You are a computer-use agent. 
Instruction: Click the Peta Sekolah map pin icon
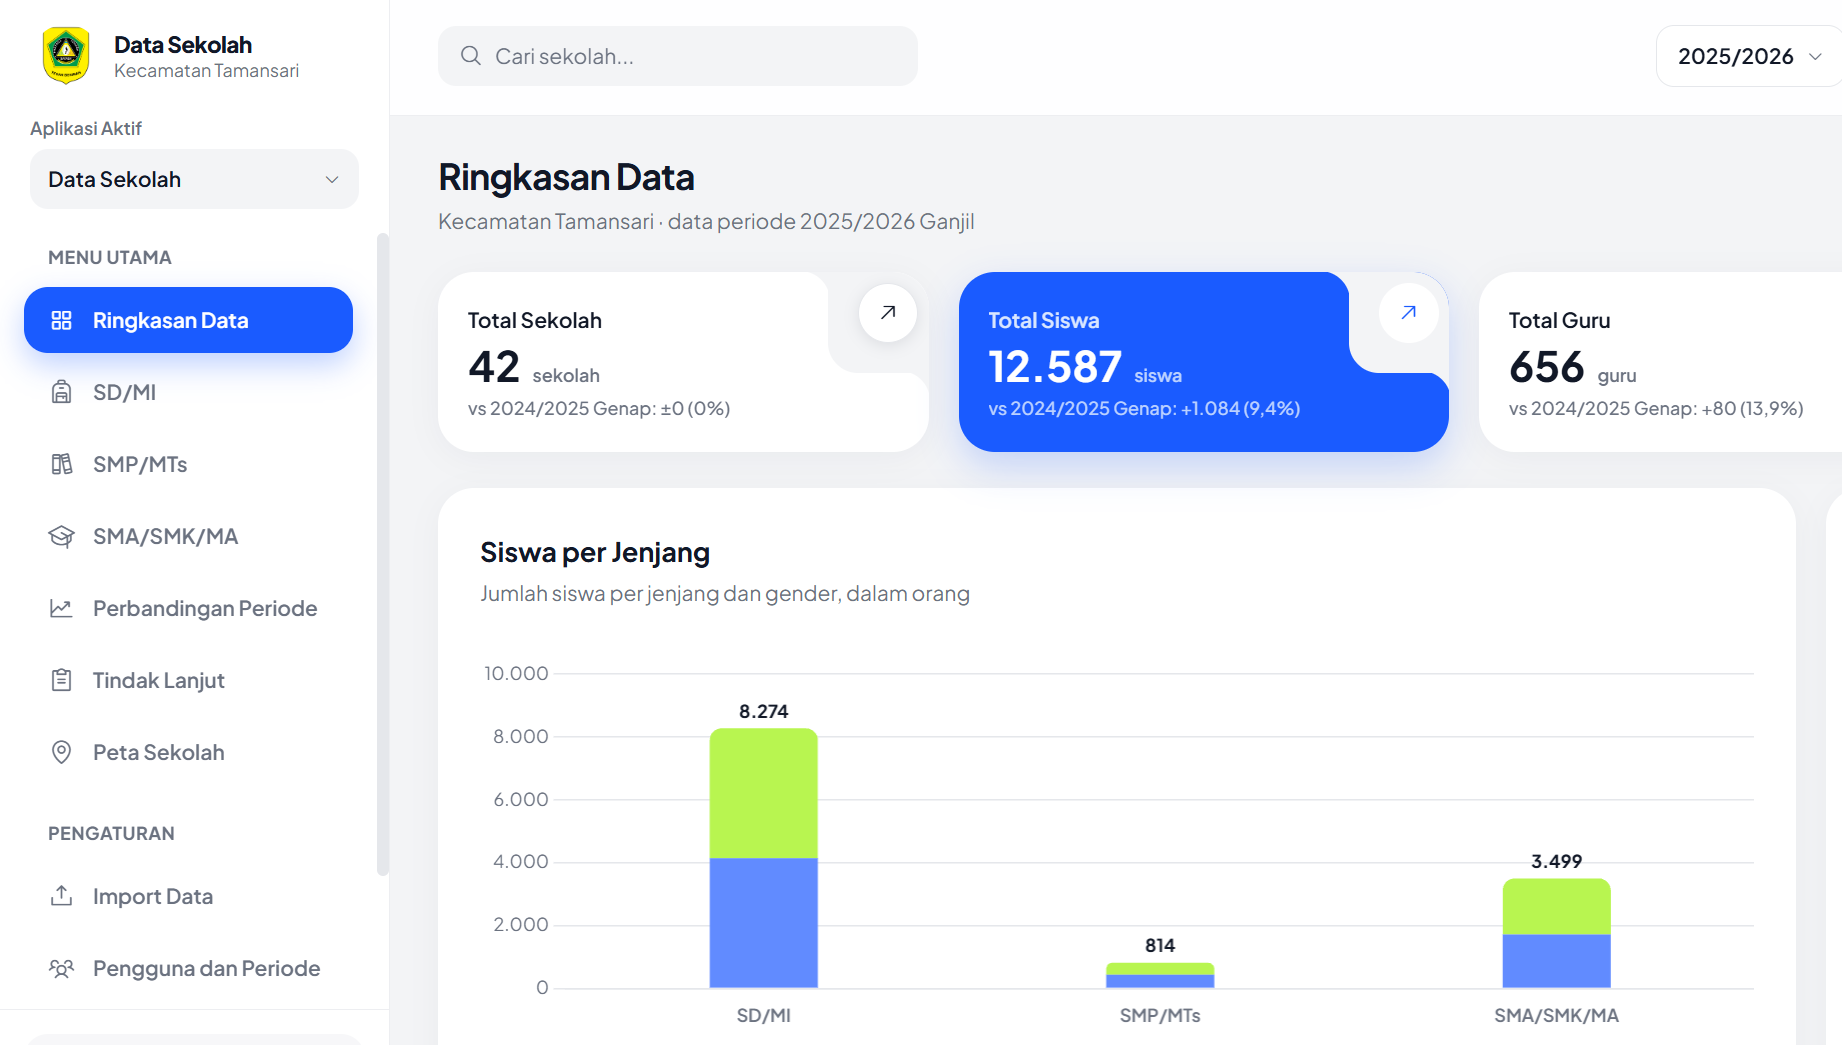pos(62,752)
